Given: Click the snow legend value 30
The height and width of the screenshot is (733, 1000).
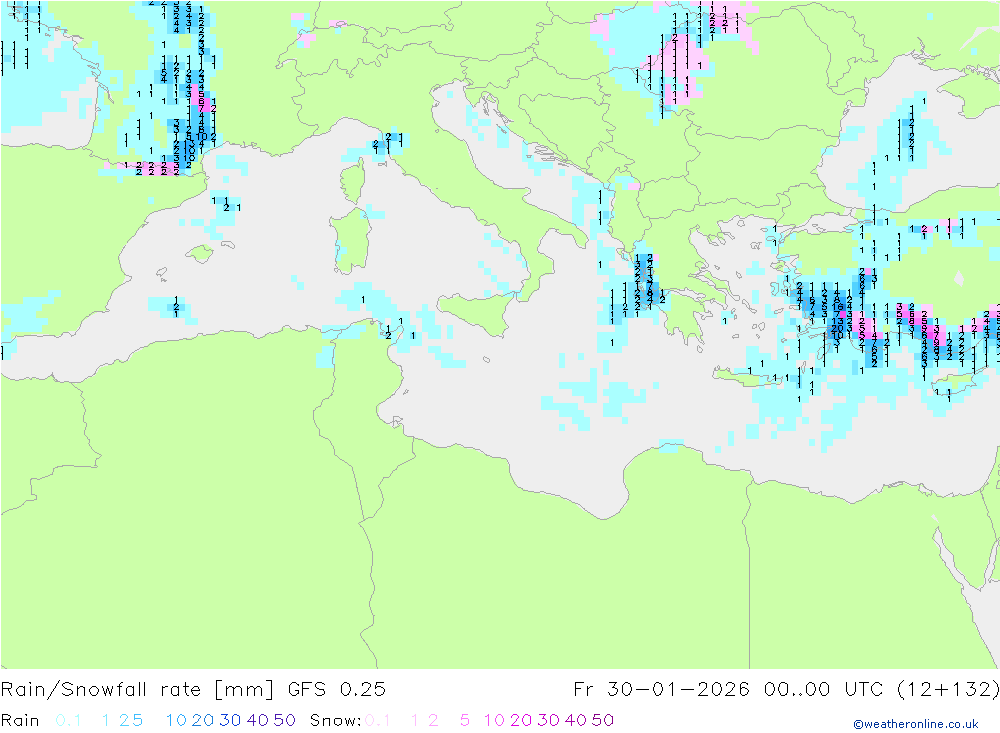Looking at the screenshot, I should 548,720.
